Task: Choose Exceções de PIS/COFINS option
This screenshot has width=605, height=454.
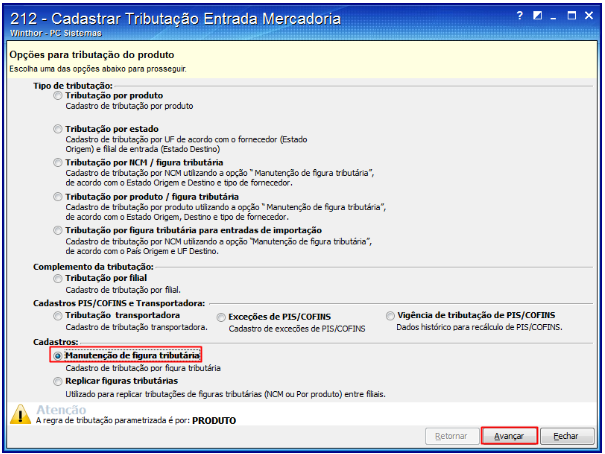Action: [x=221, y=317]
